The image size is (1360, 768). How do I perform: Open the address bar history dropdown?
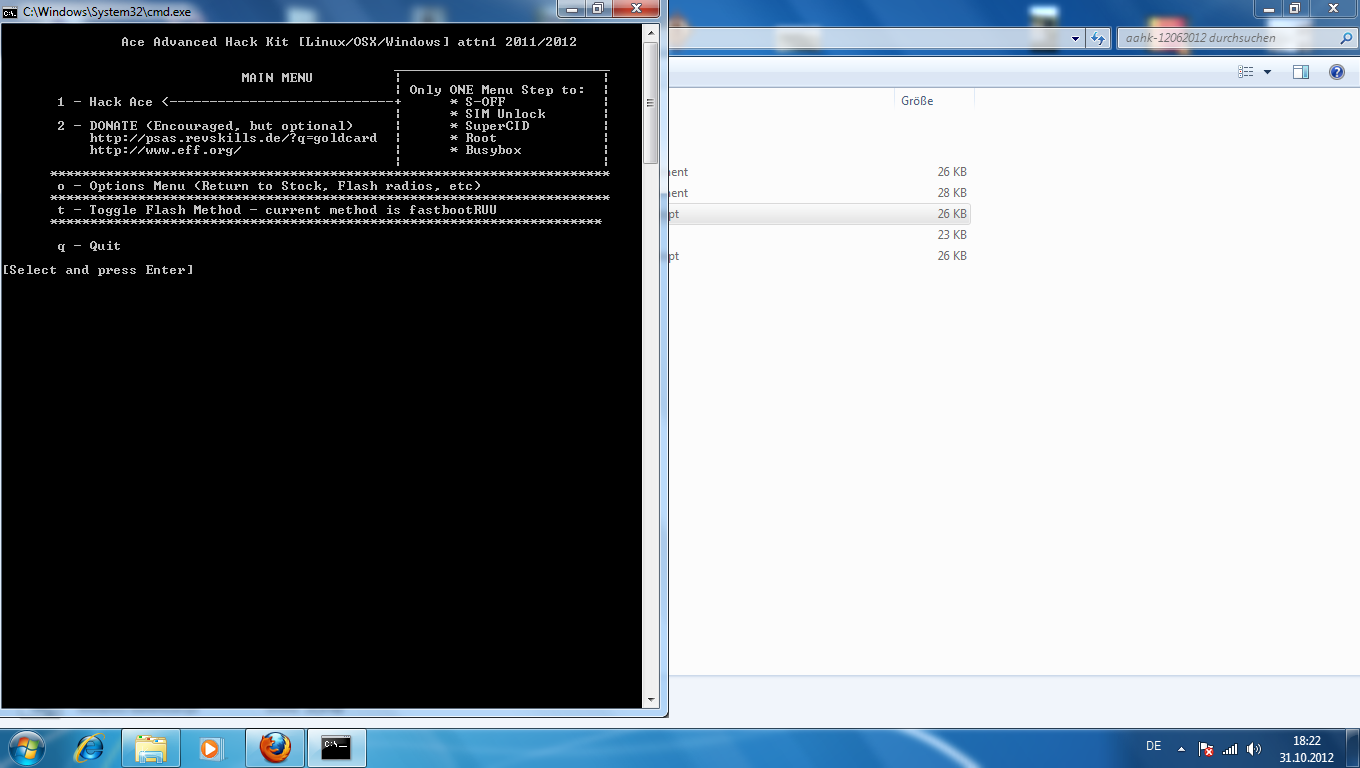click(1076, 38)
